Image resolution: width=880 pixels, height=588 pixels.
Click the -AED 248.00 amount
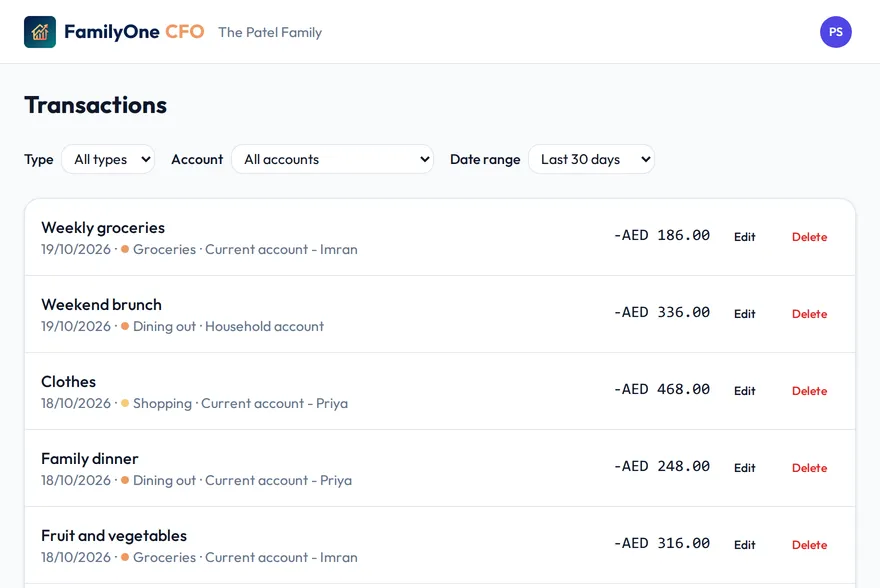pos(662,466)
